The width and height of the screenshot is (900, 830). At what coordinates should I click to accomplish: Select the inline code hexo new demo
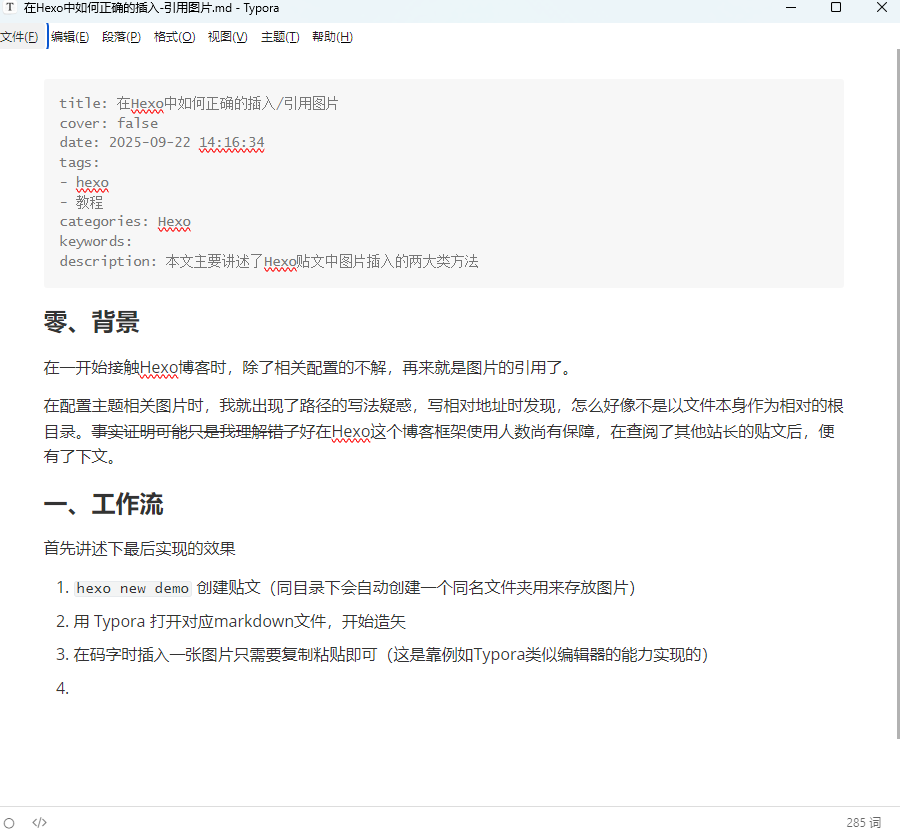pos(131,588)
